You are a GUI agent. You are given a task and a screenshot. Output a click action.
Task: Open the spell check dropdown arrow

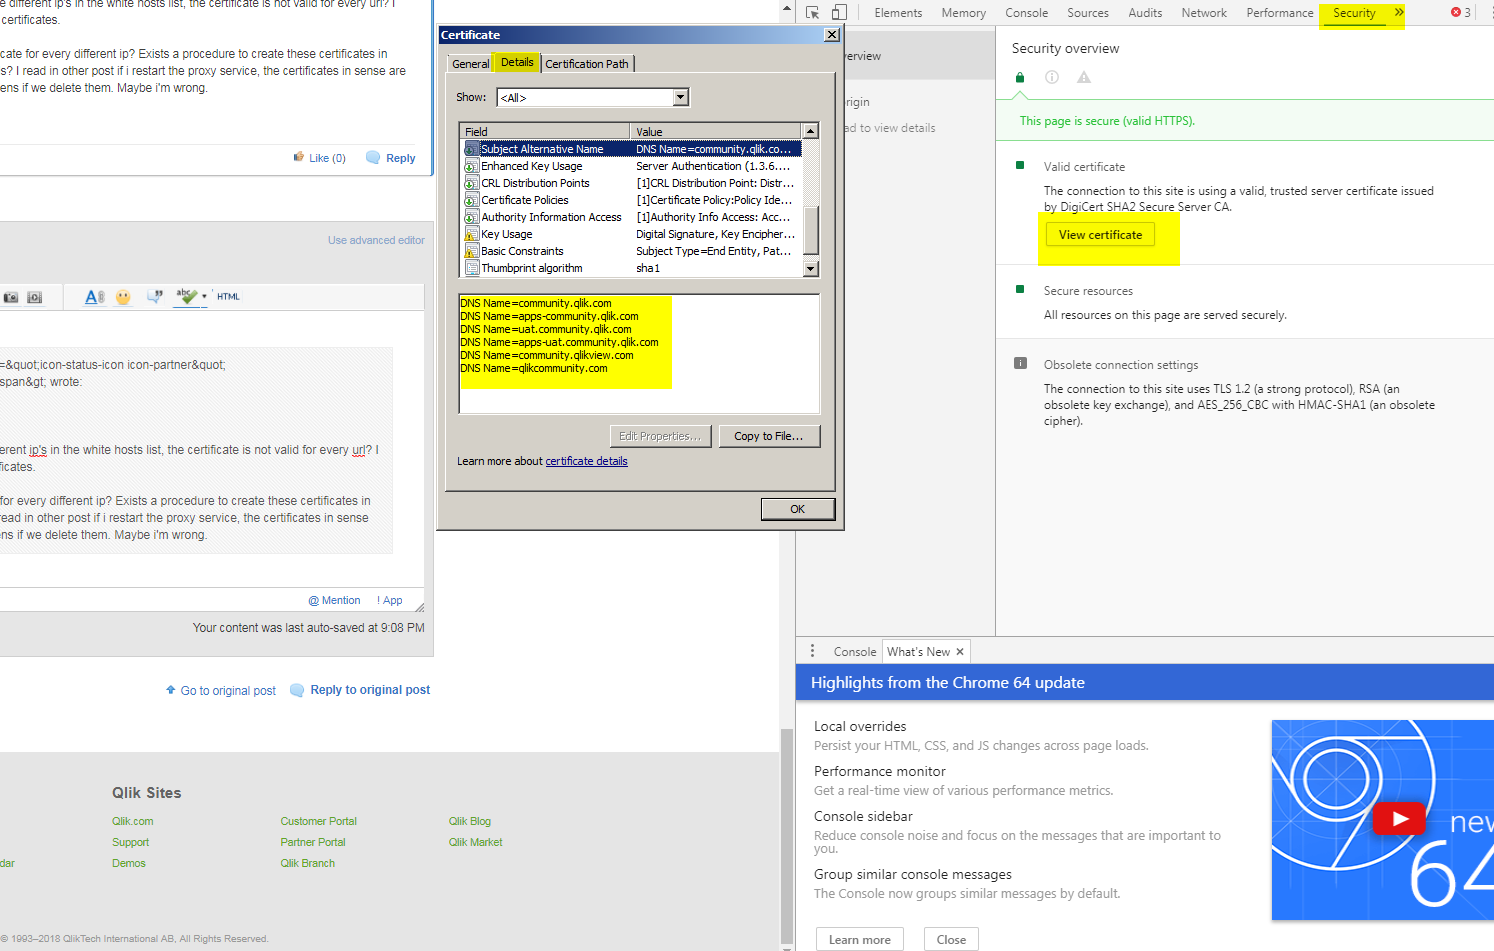(x=204, y=297)
